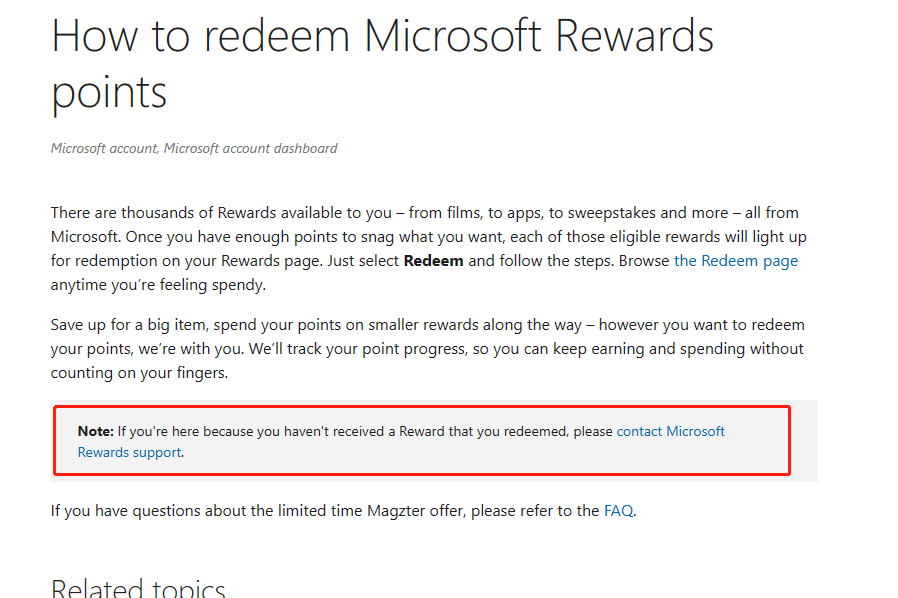Viewport: 898px width, 598px height.
Task: Click the phrase limited time Magzter offer
Action: click(354, 511)
